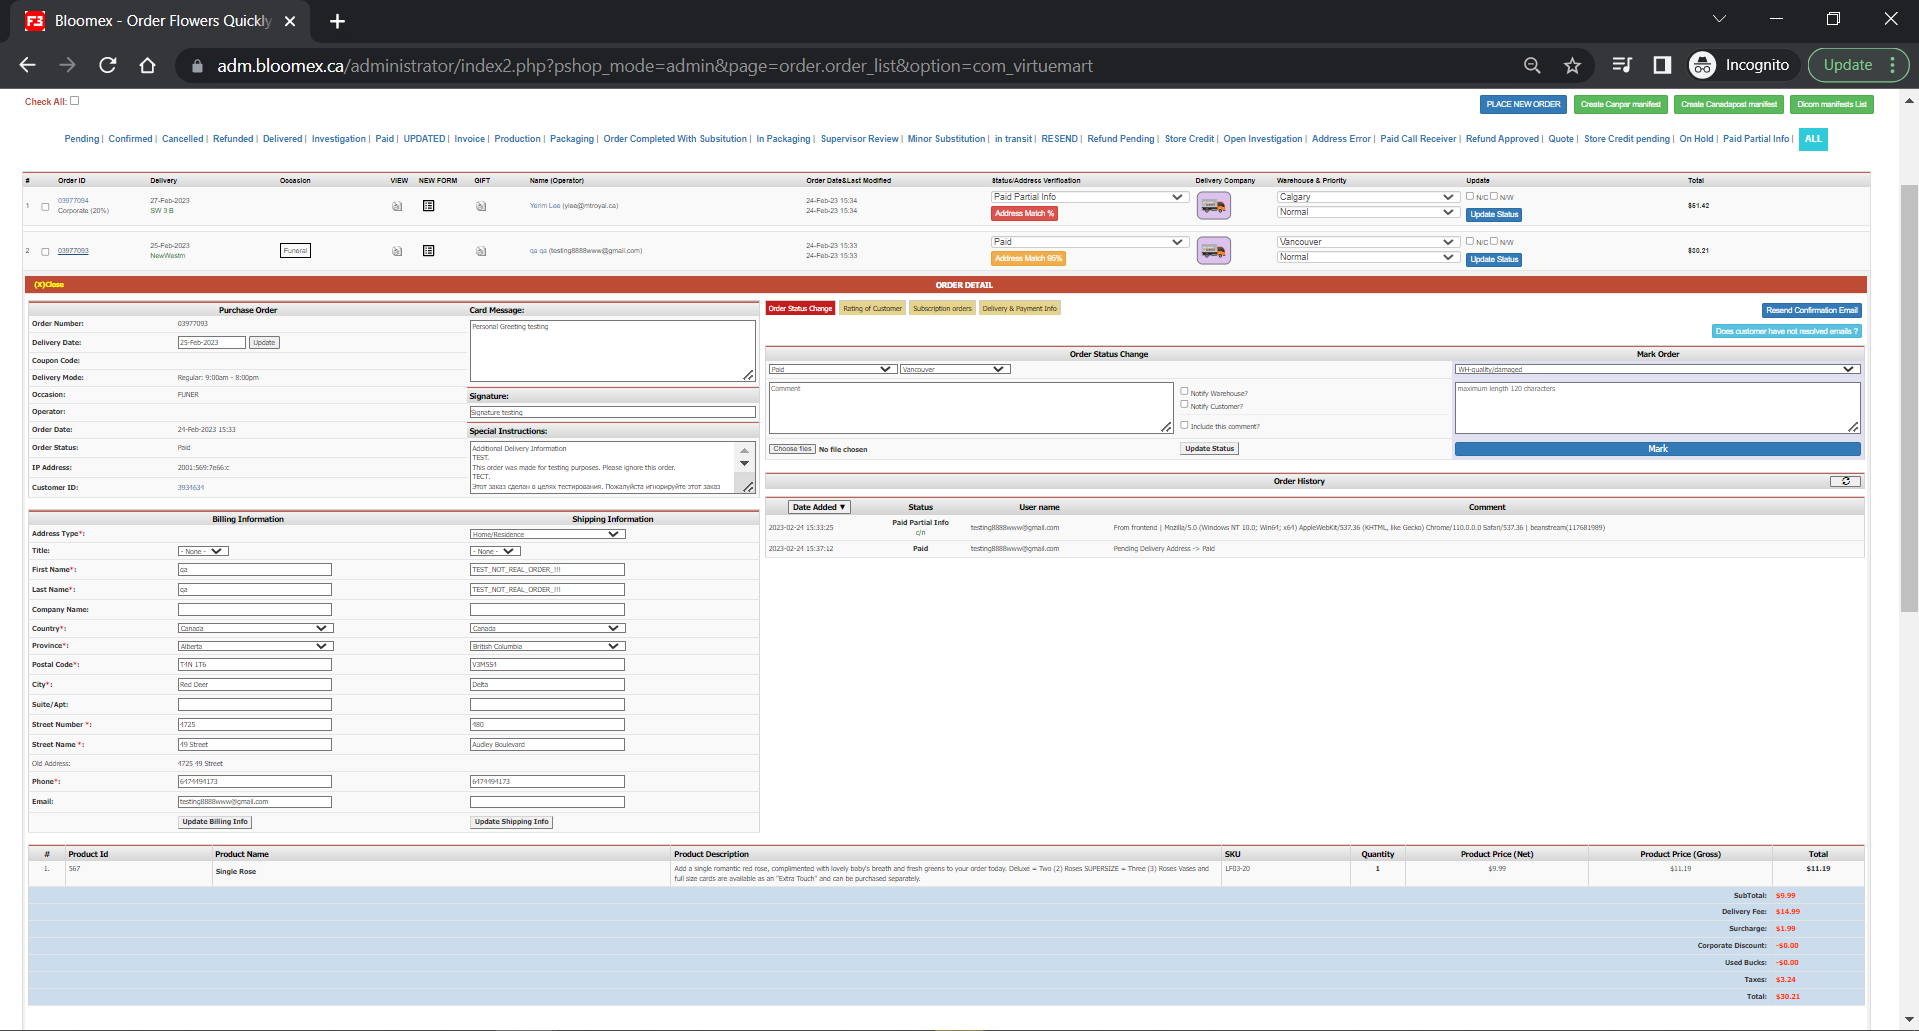The image size is (1919, 1031).
Task: Enable Notify Warehouse checkbox
Action: pyautogui.click(x=1184, y=391)
